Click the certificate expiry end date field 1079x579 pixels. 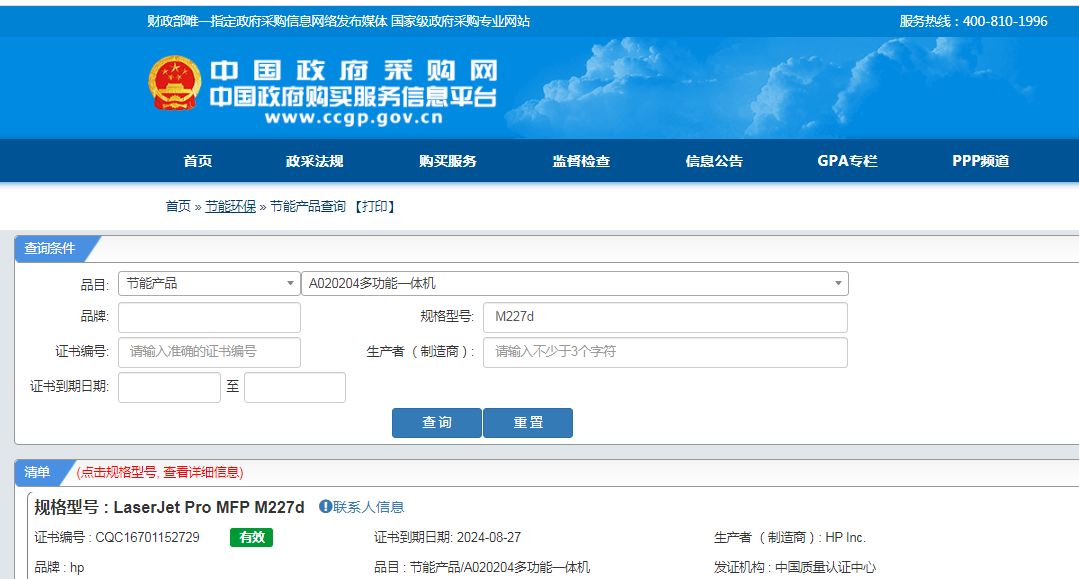(295, 387)
